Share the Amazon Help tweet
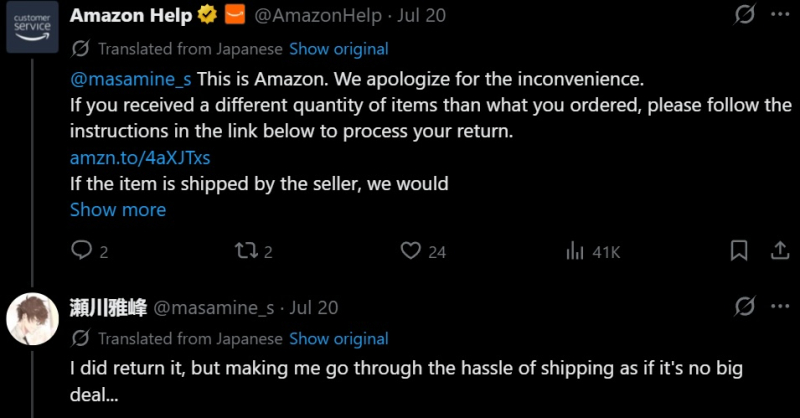The image size is (800, 418). click(780, 251)
